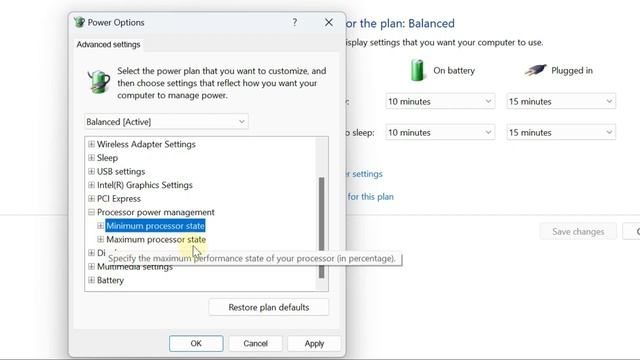Viewport: 640px width, 360px height.
Task: Click restore defaults for this plan link
Action: [x=370, y=197]
